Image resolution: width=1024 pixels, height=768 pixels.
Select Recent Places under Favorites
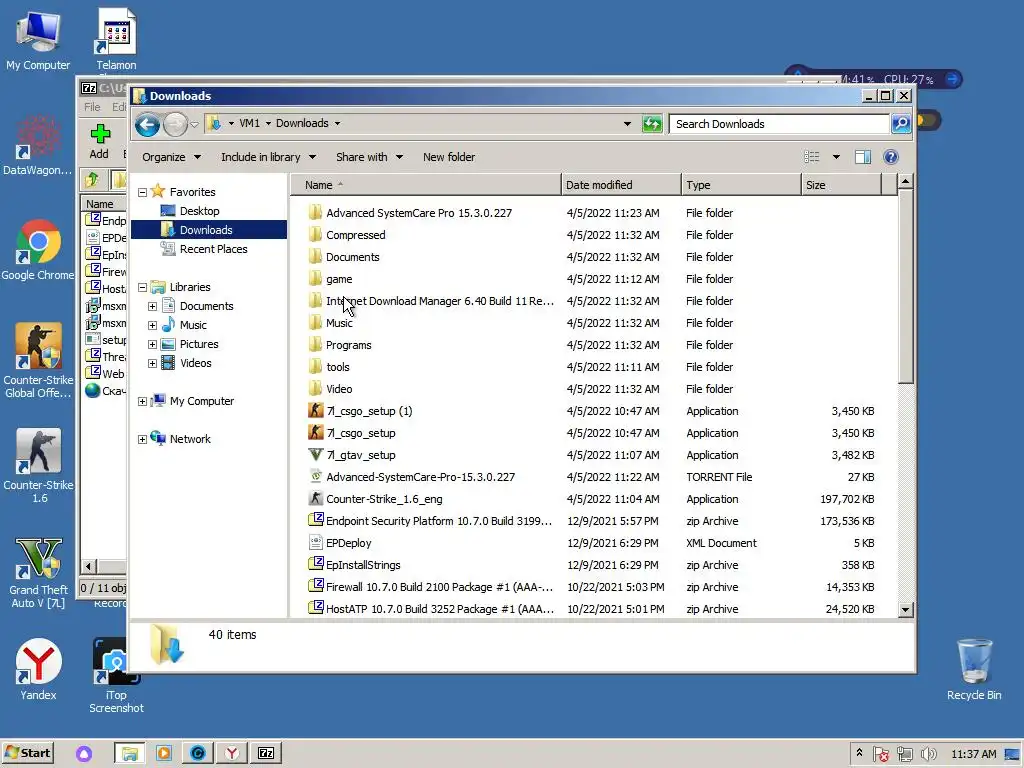click(213, 249)
